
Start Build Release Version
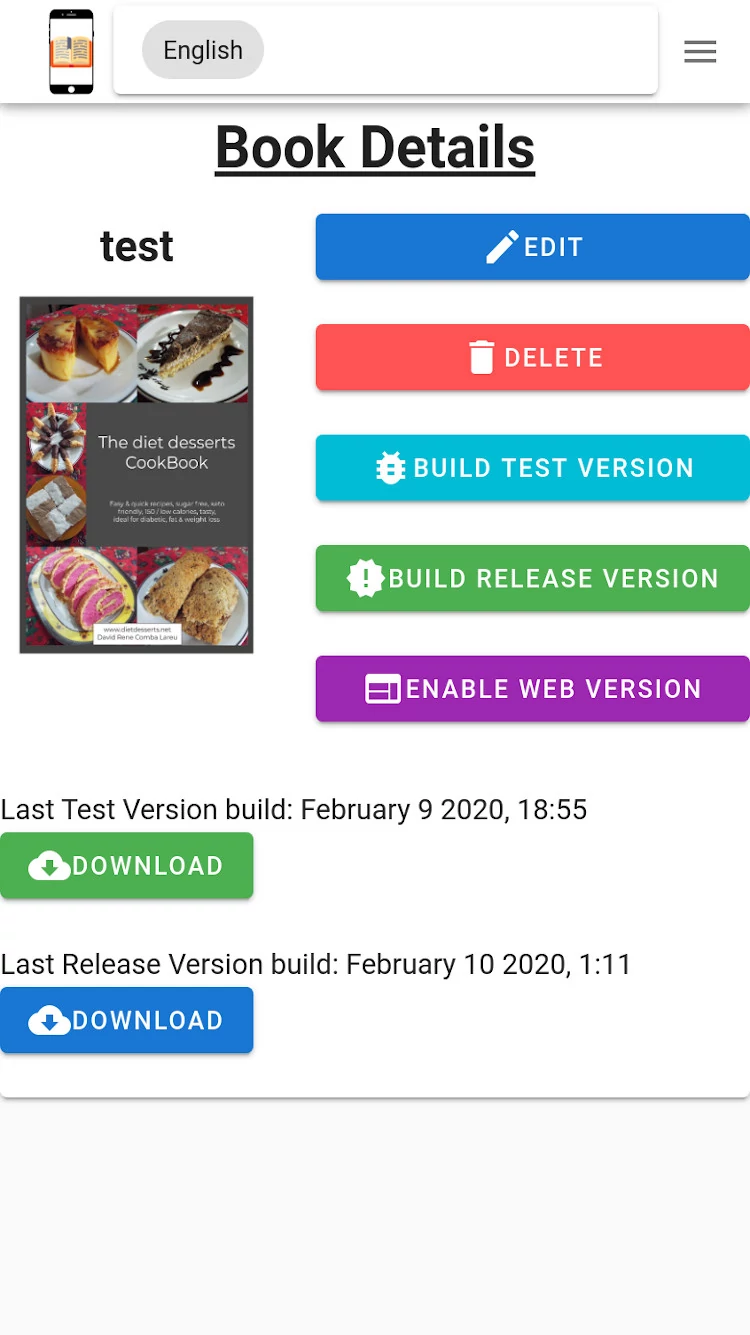(x=533, y=578)
